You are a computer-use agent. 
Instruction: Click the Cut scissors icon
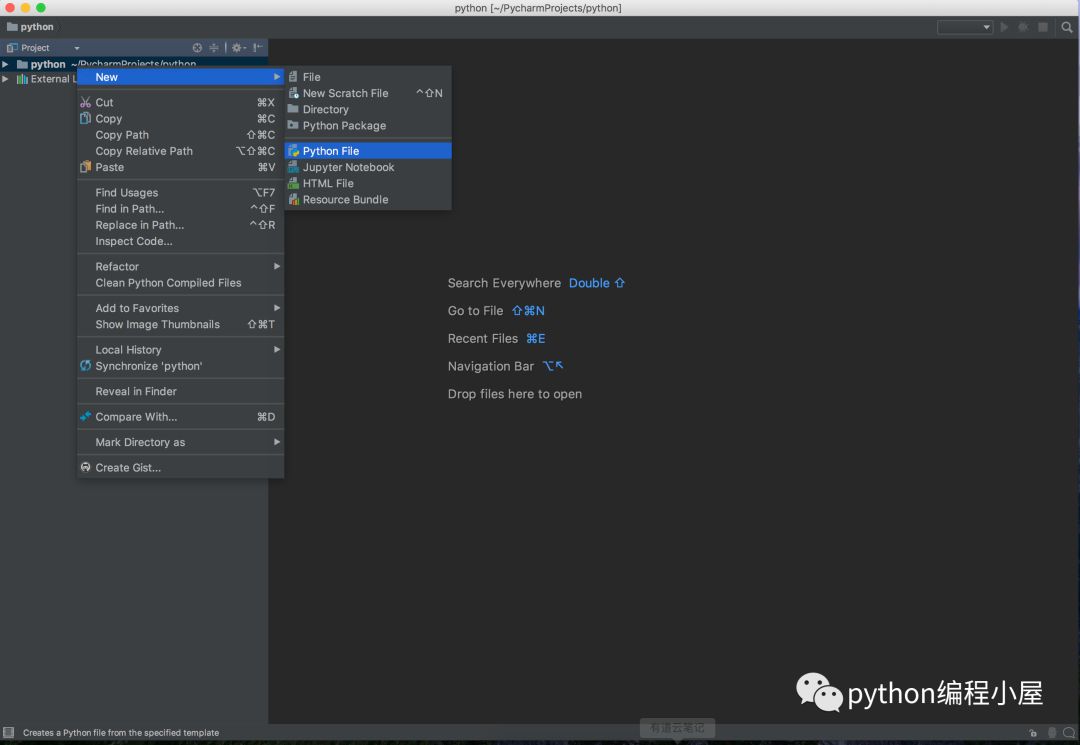click(x=85, y=103)
